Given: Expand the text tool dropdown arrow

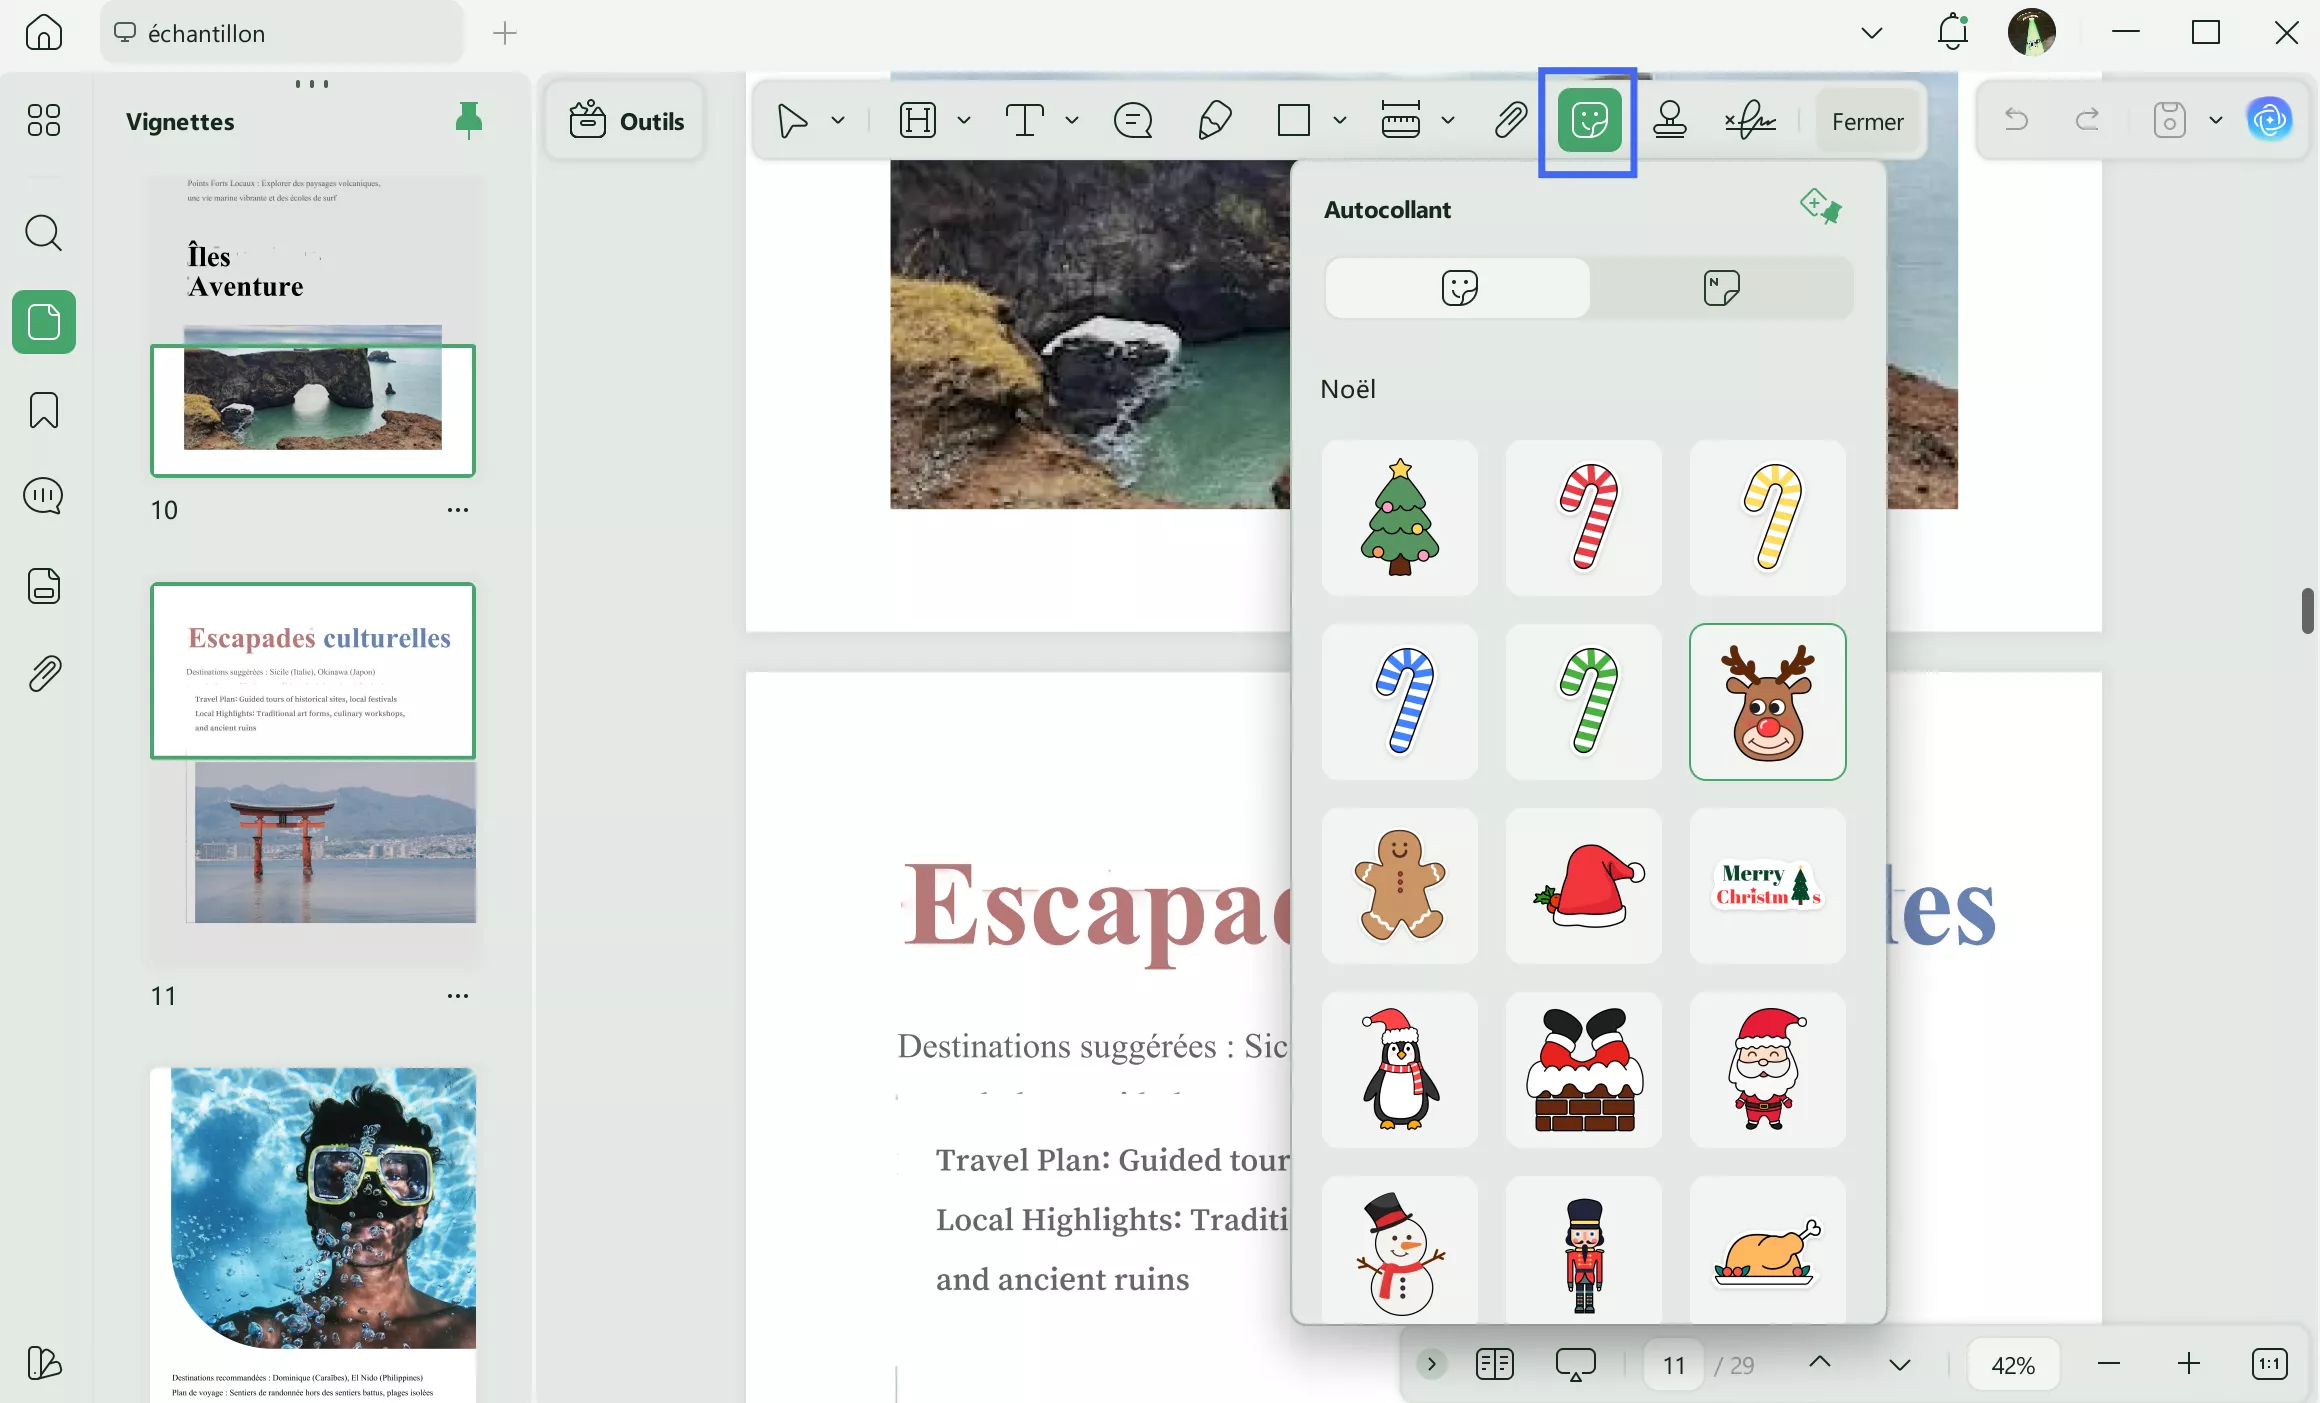Looking at the screenshot, I should click(1072, 121).
